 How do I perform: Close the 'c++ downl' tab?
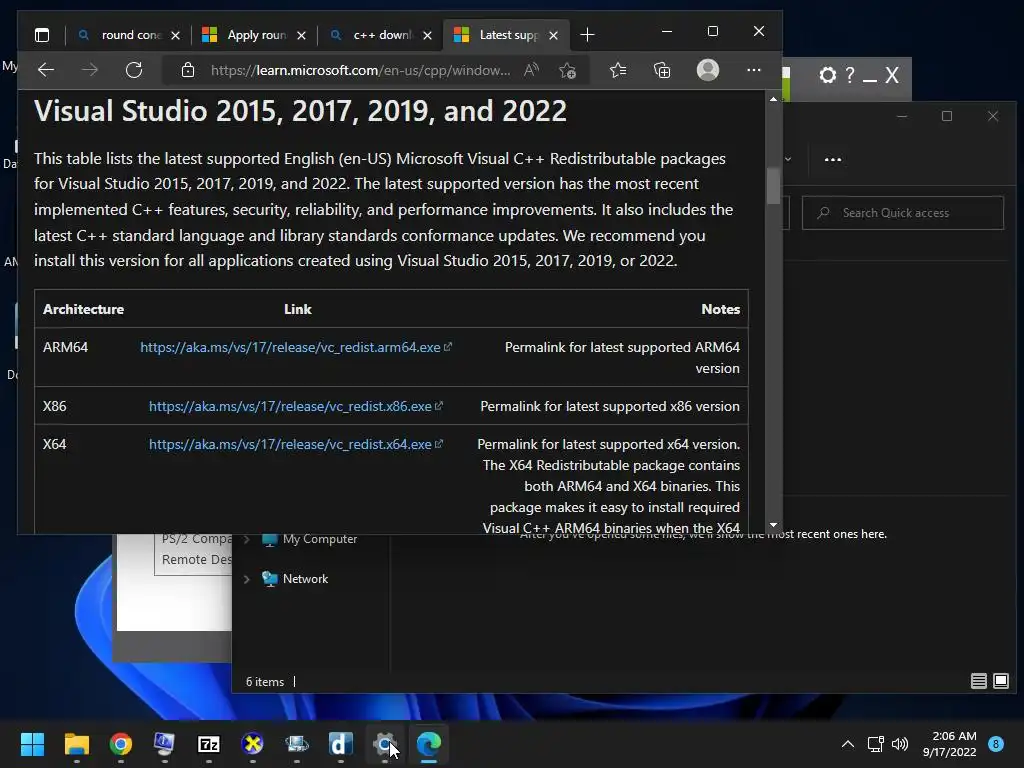(x=427, y=35)
